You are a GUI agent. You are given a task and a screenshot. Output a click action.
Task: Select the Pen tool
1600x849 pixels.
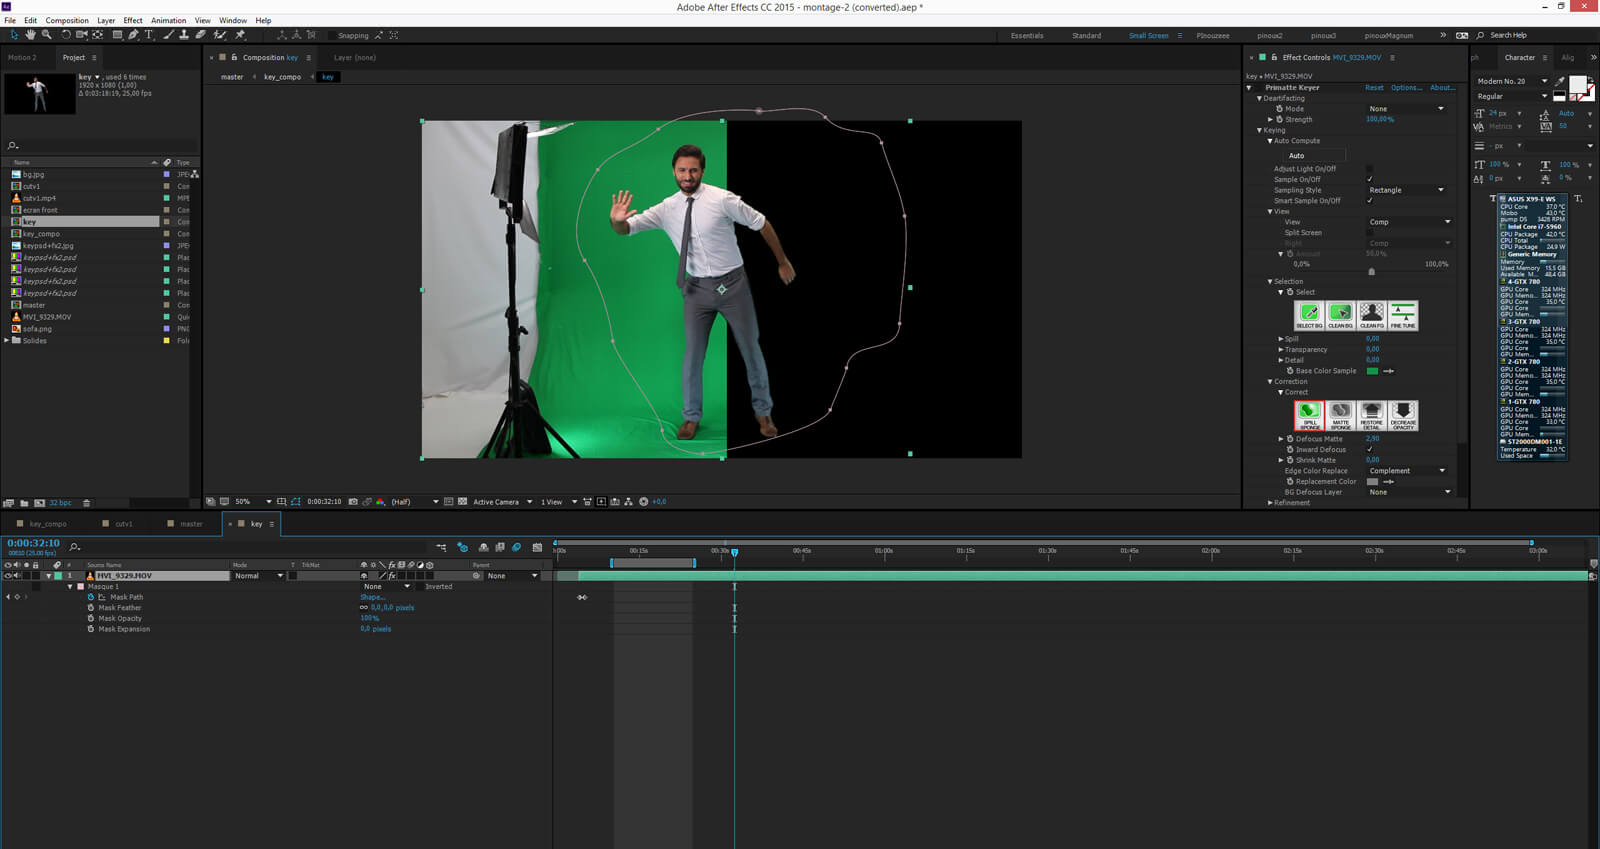133,35
